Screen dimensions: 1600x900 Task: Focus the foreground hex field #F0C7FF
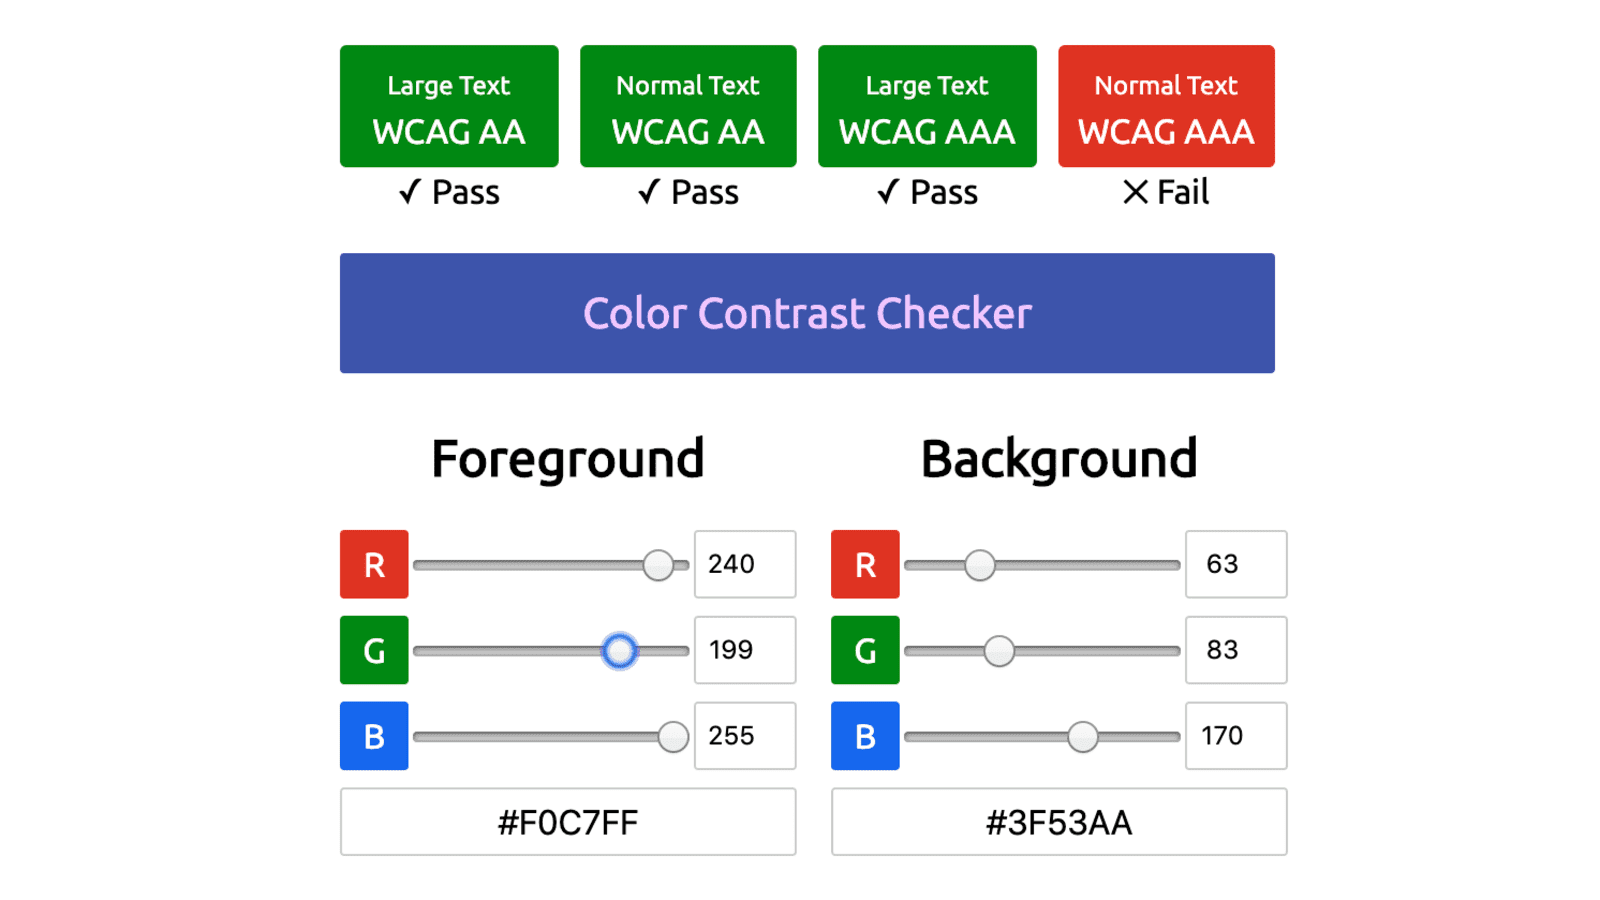(x=568, y=822)
